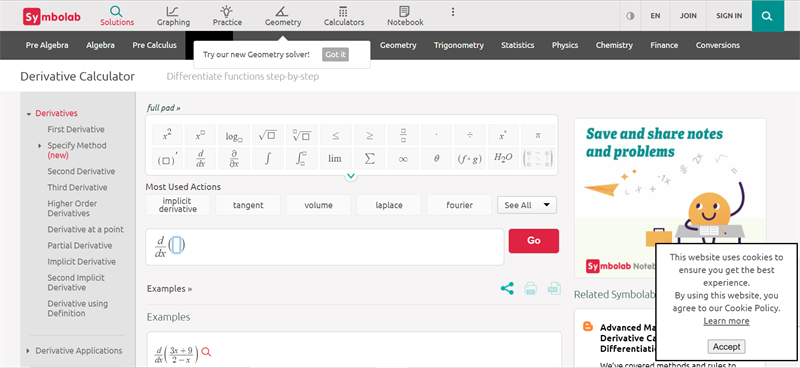Open full pad link
The image size is (800, 368).
point(164,108)
